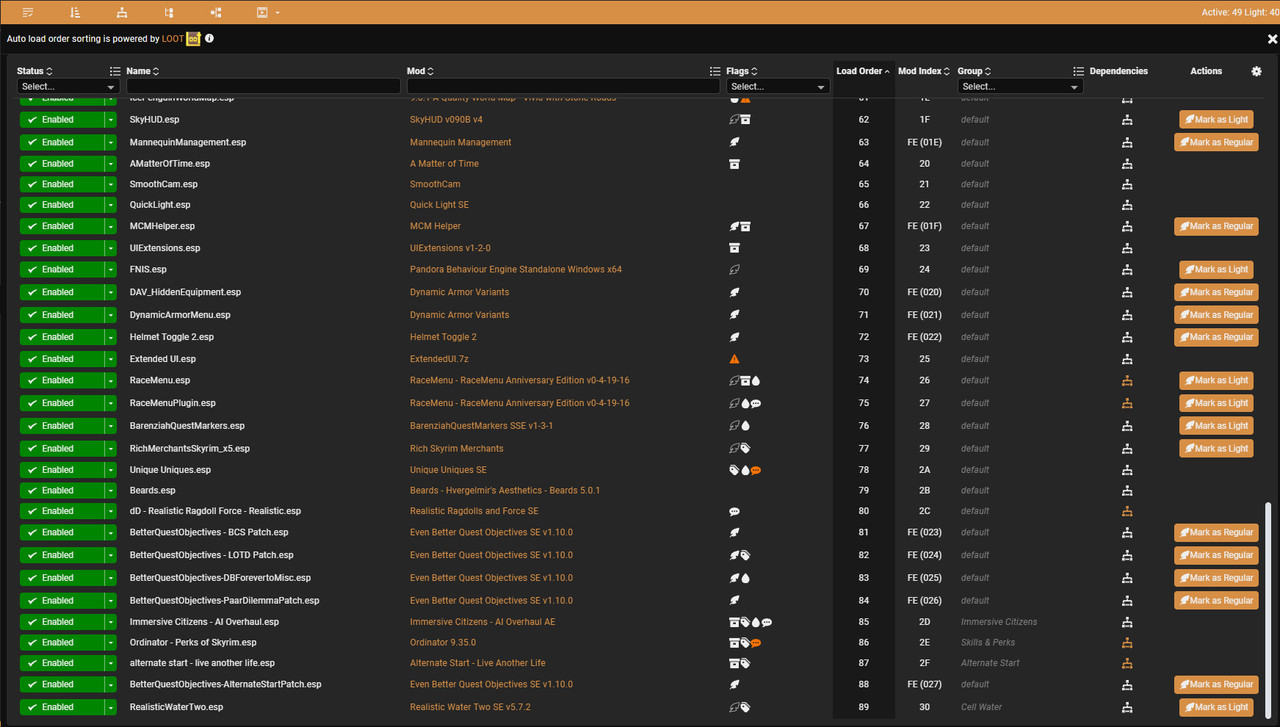
Task: Open dependencies icon for alternate start row
Action: click(x=1127, y=663)
